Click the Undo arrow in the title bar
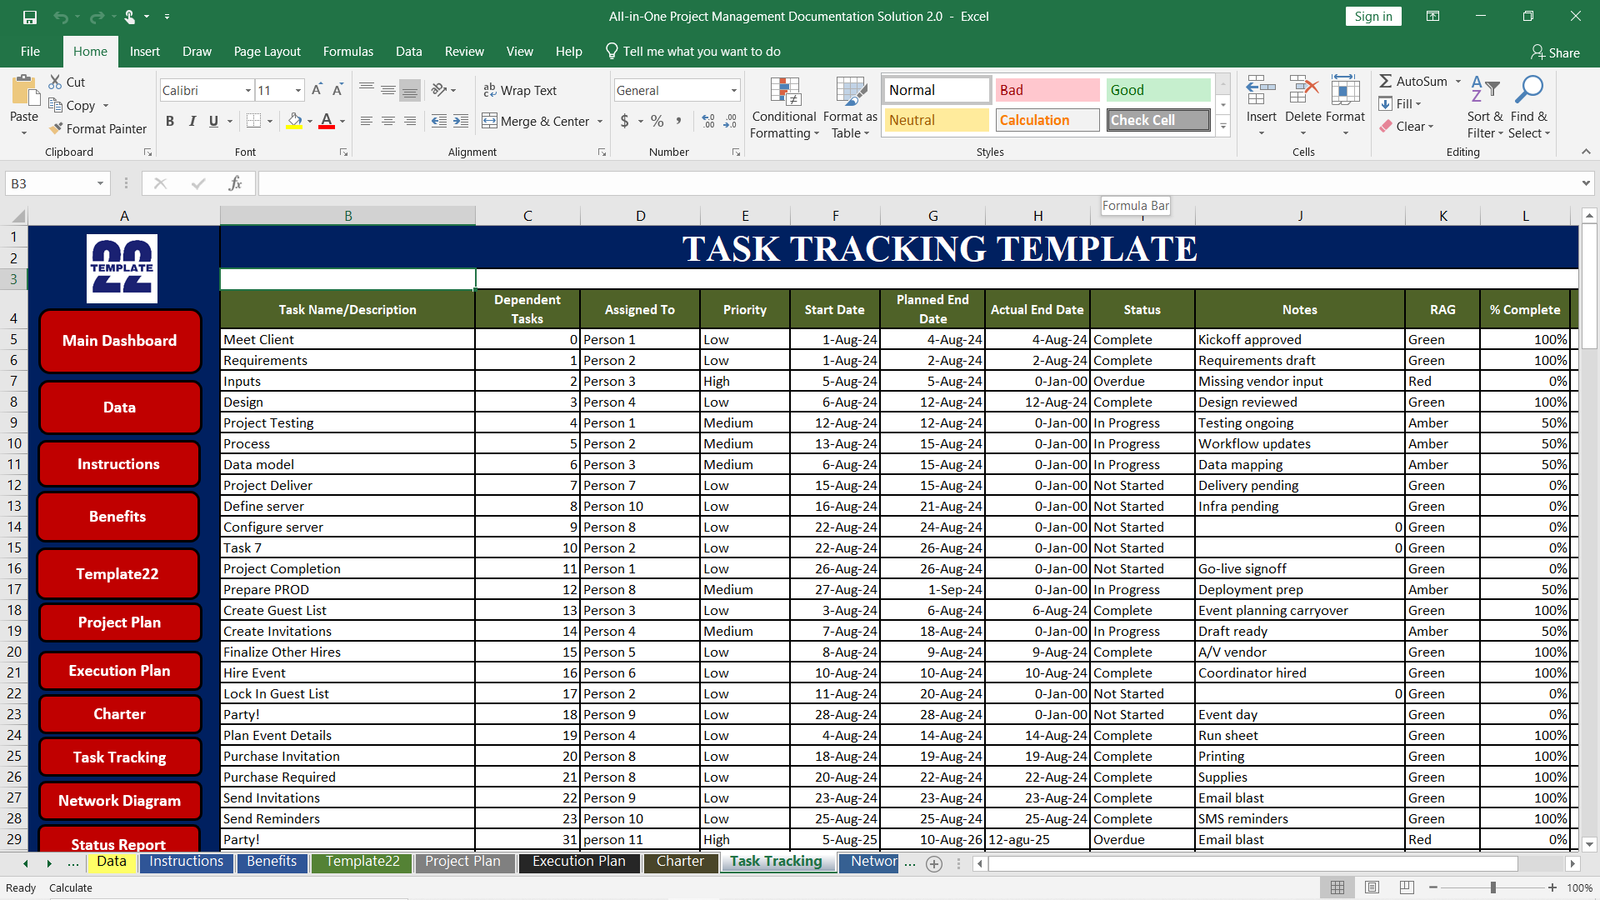 tap(61, 17)
